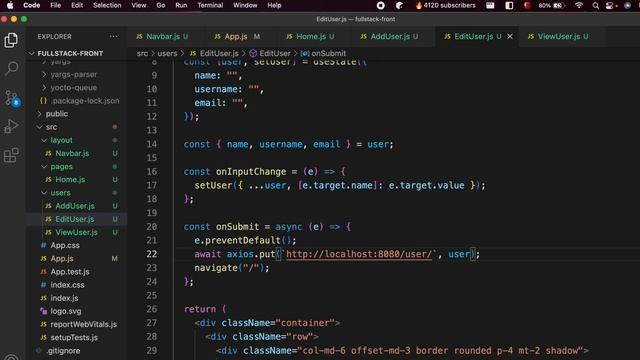
Task: Open the Search view in activity bar
Action: pos(11,68)
